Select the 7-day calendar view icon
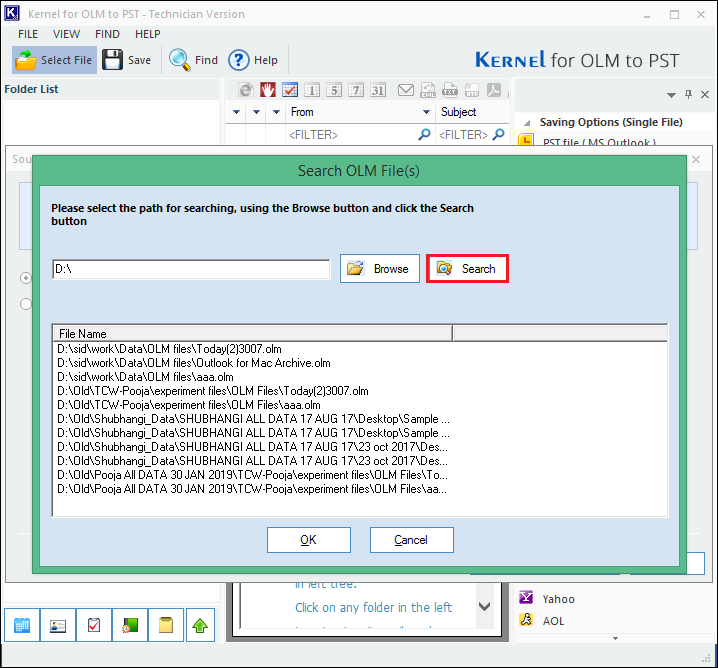This screenshot has width=718, height=668. (x=356, y=90)
